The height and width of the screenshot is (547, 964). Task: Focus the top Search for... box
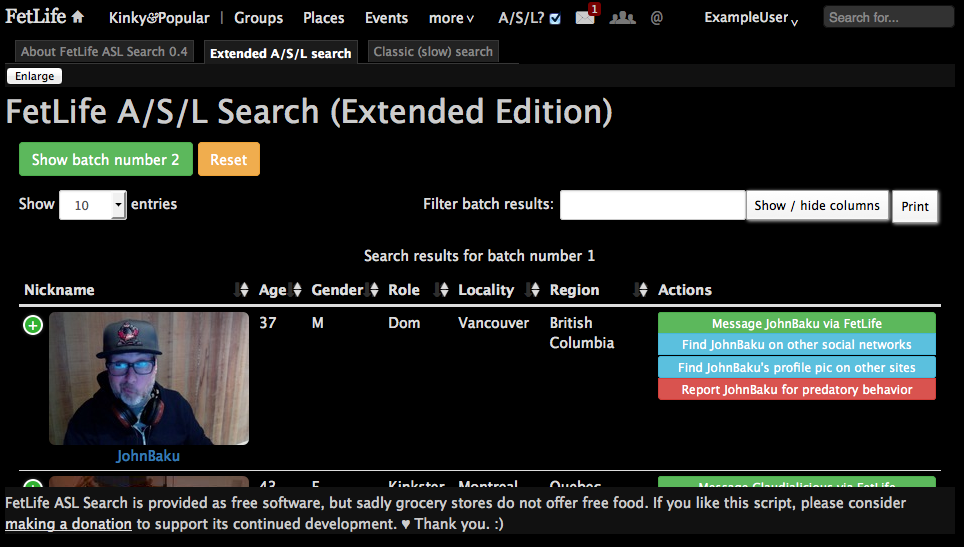888,17
